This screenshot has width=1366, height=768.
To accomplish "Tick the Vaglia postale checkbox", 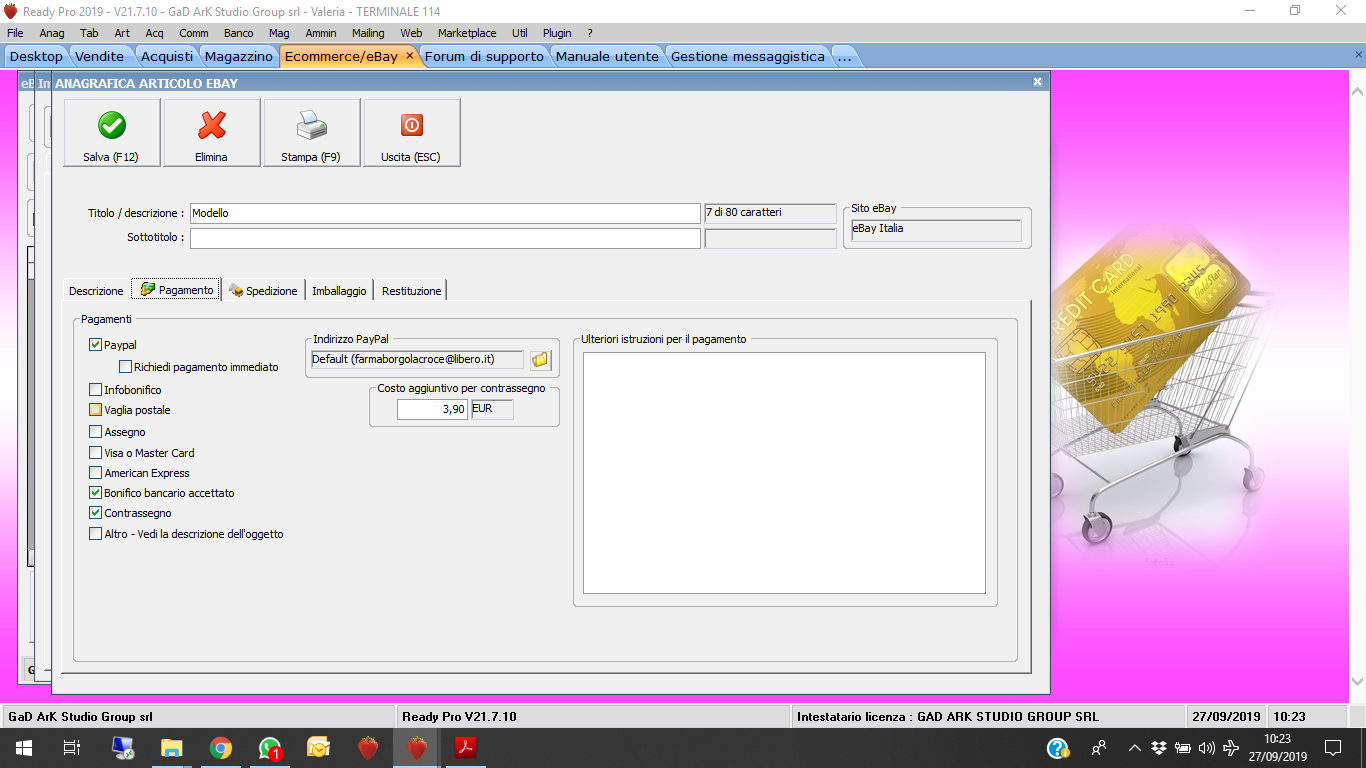I will pyautogui.click(x=96, y=410).
